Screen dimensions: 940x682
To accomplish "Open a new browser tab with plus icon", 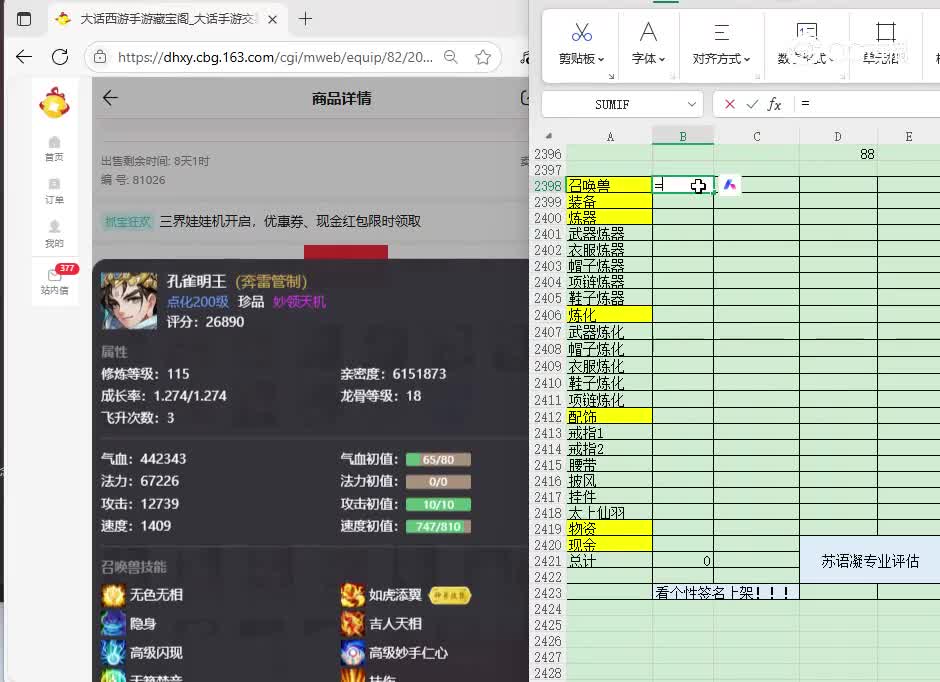I will pos(305,19).
